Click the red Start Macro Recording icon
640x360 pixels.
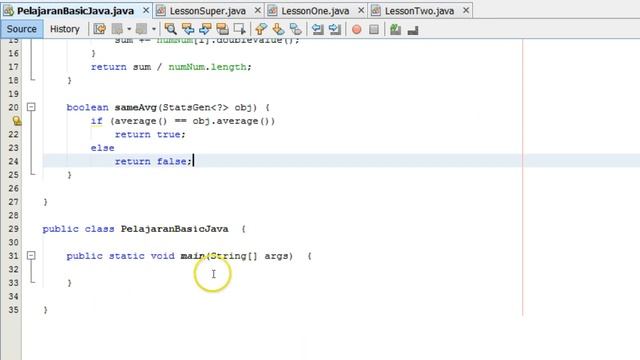[356, 29]
